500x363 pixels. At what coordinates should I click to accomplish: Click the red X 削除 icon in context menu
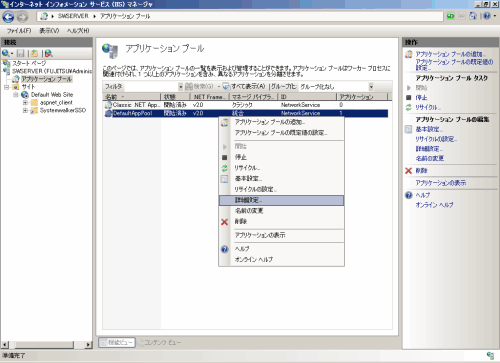(225, 222)
